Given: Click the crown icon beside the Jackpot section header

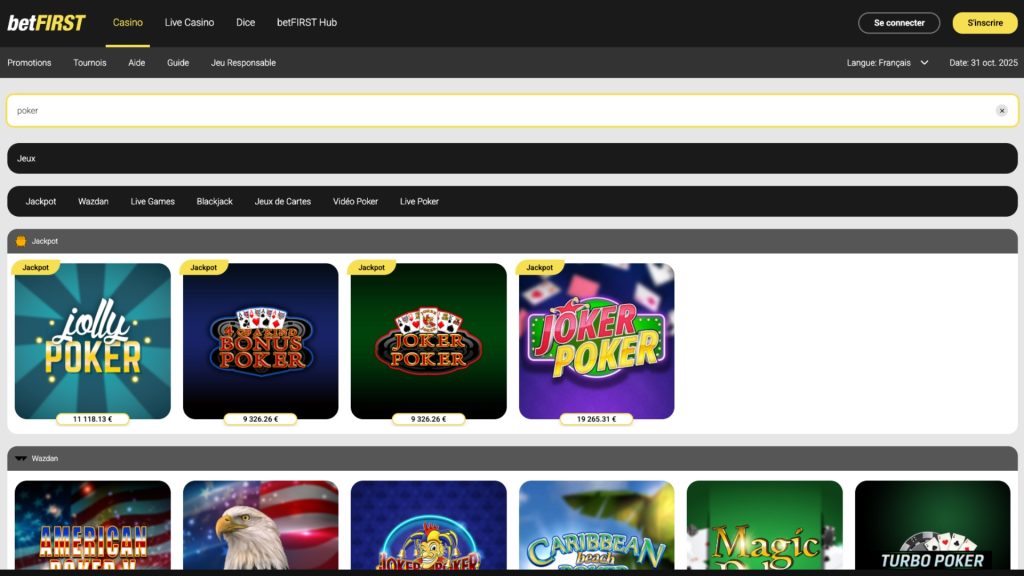Looking at the screenshot, I should coord(19,241).
